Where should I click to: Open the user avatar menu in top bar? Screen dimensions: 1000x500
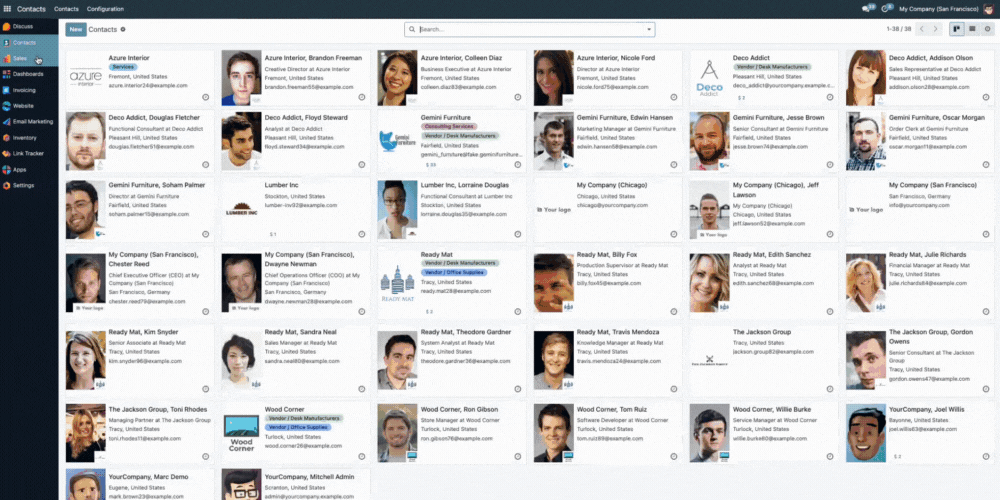[x=989, y=9]
